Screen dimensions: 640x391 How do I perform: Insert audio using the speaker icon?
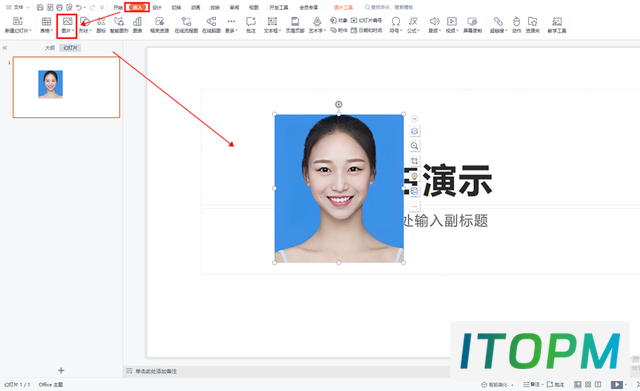[434, 25]
